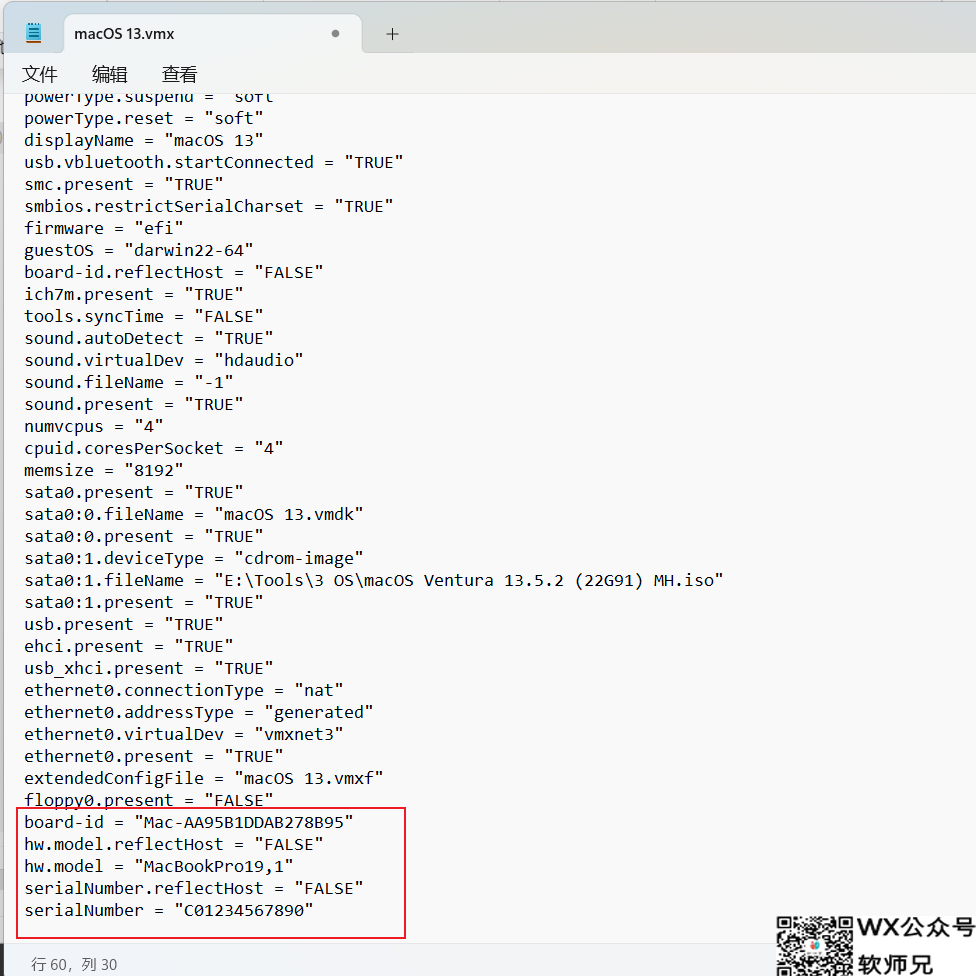The width and height of the screenshot is (976, 976).
Task: Click the line sata0:1.present = "TRUE"
Action: (x=144, y=603)
